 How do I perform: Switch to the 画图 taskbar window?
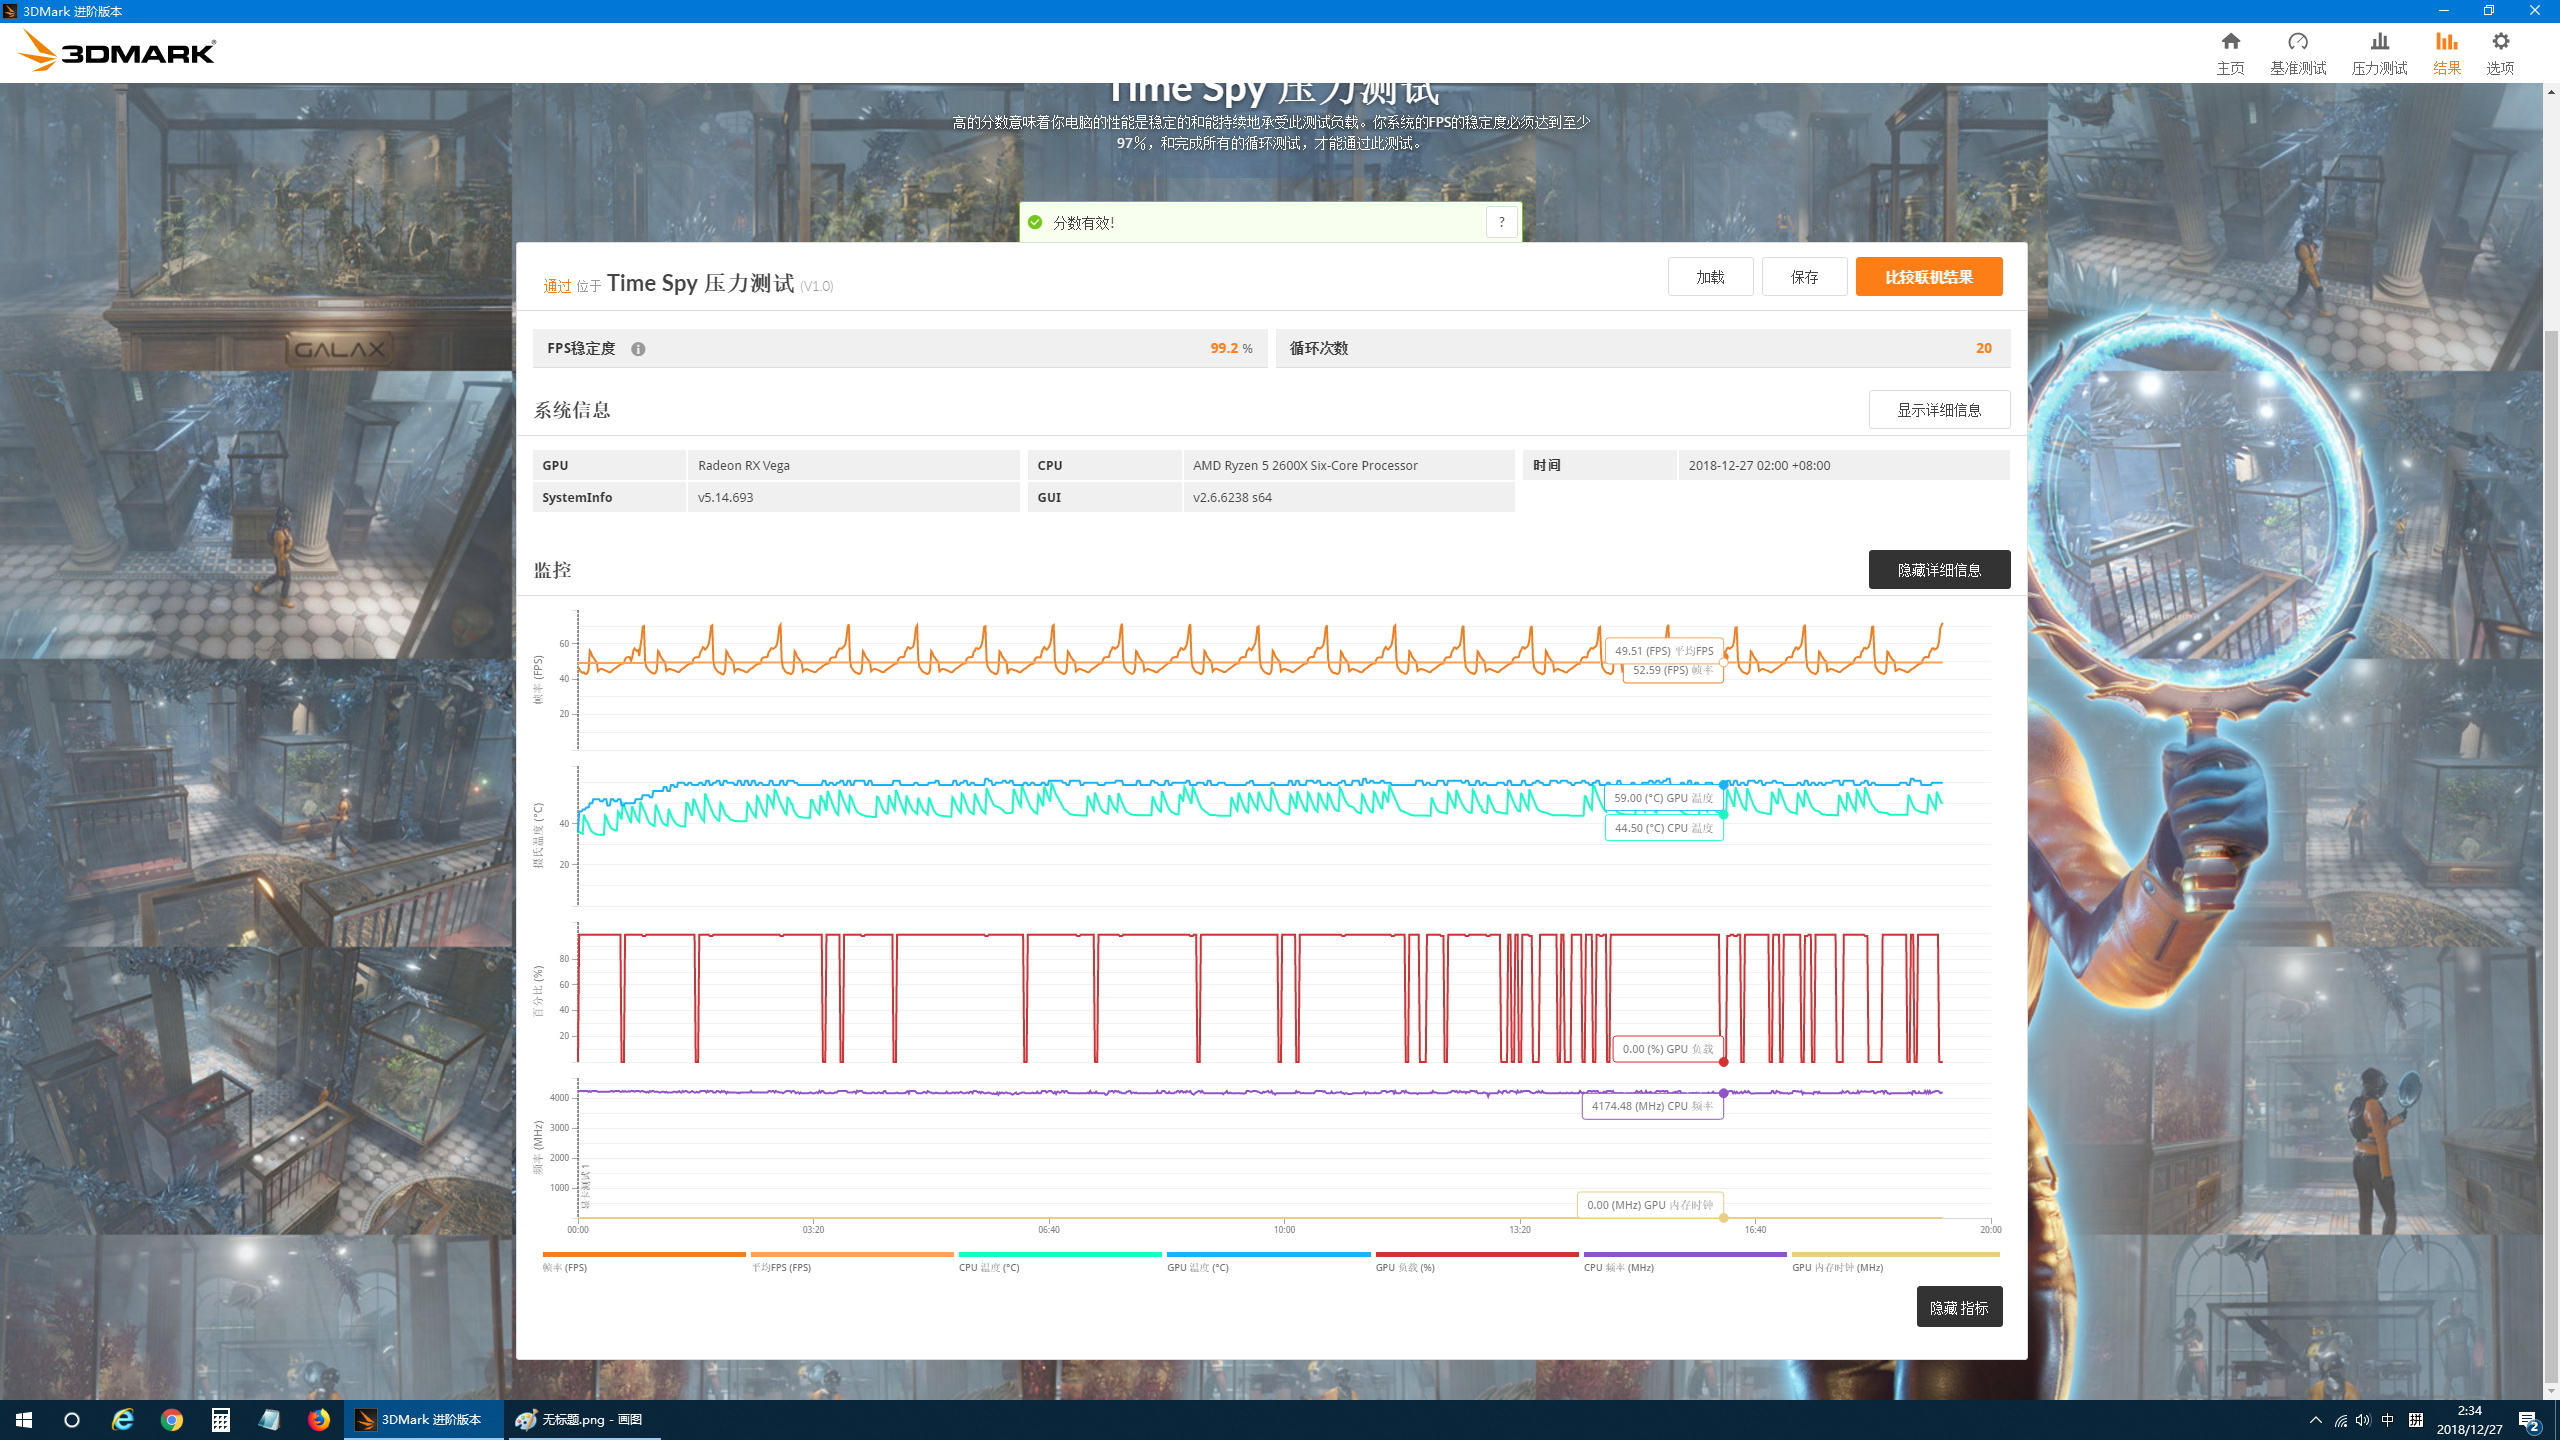coord(582,1419)
